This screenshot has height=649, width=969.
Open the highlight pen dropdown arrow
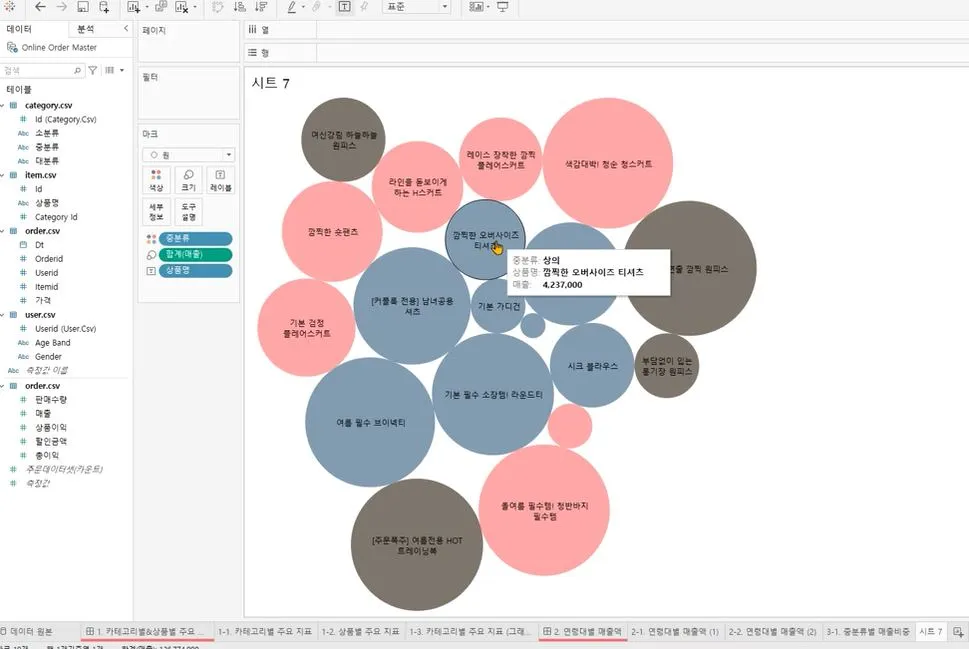click(303, 7)
